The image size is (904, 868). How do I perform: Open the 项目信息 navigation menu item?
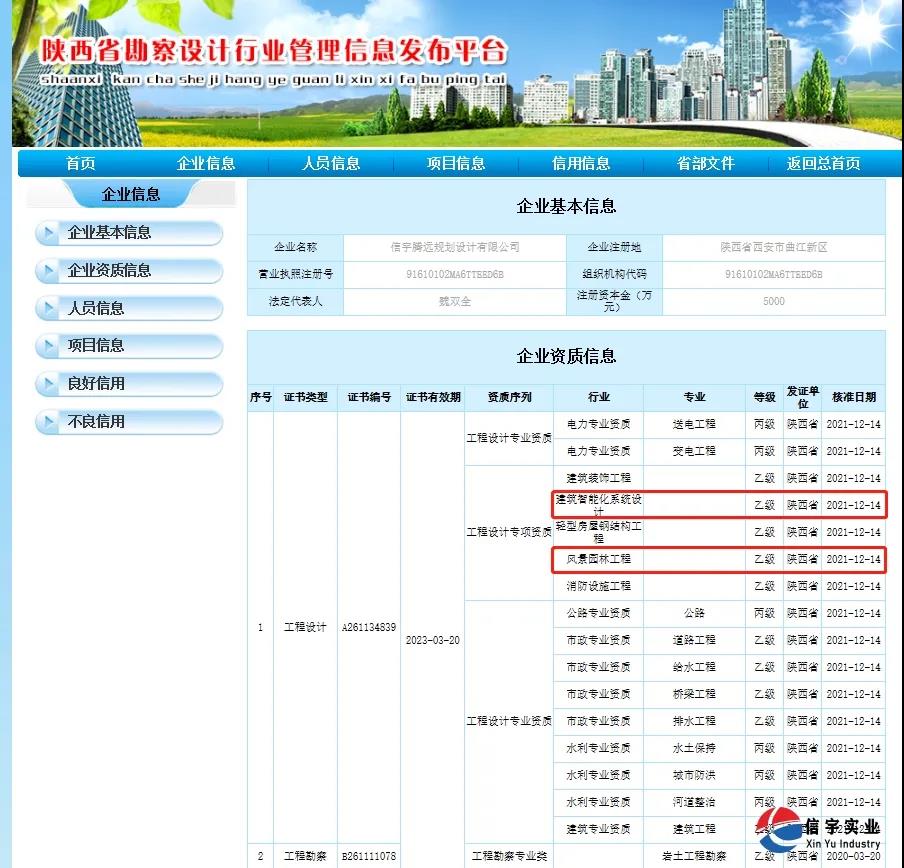(x=456, y=163)
